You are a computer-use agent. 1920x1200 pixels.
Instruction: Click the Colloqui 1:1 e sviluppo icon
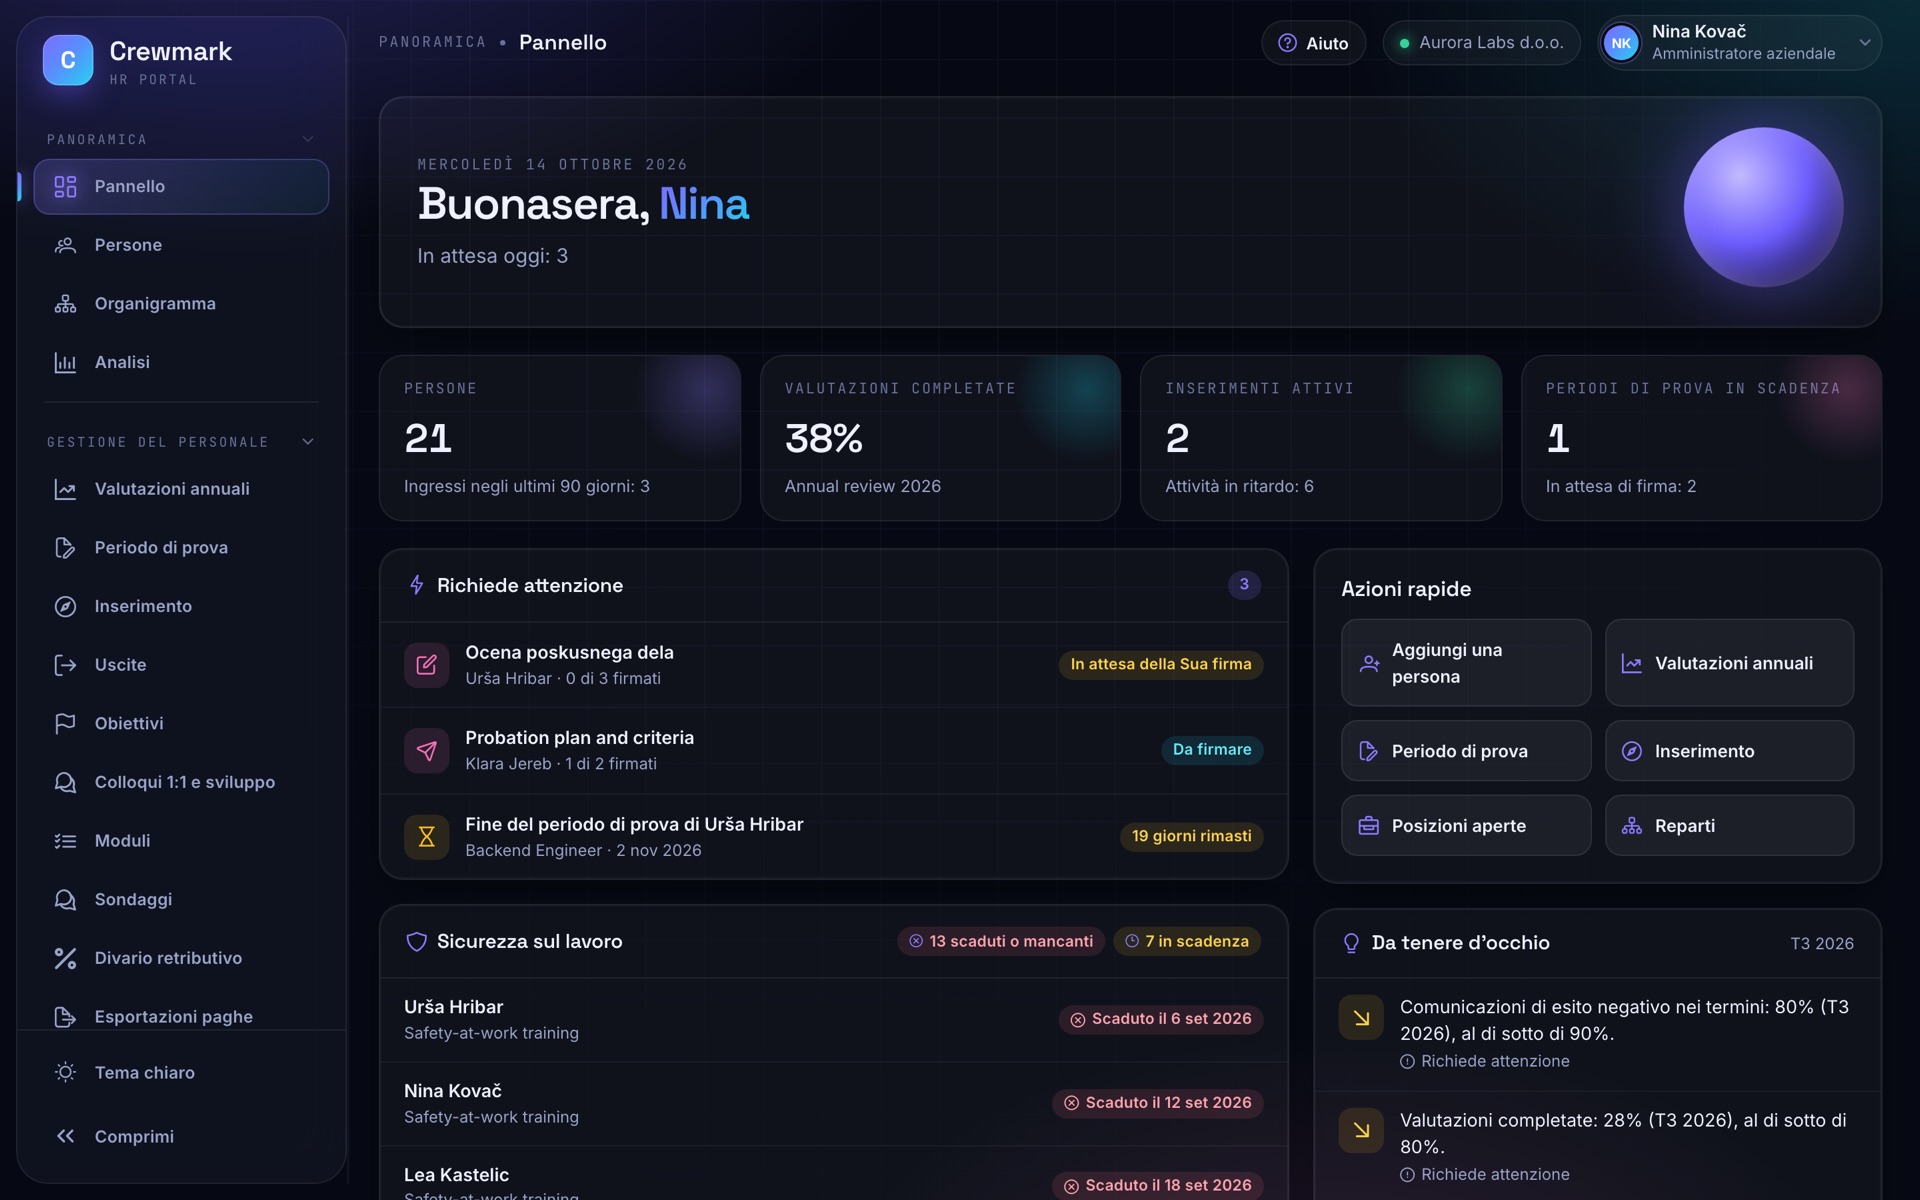click(x=65, y=782)
